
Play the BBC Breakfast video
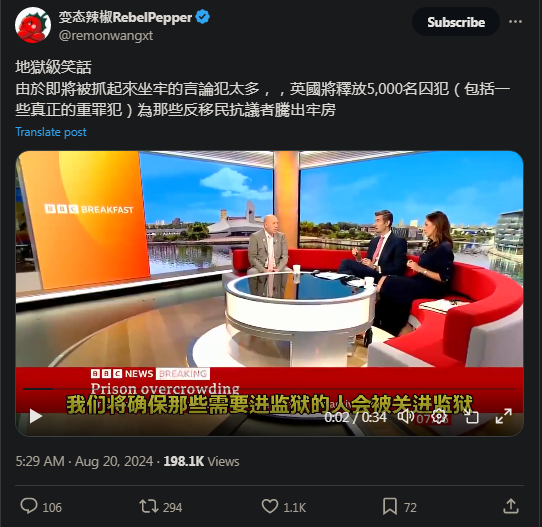pyautogui.click(x=35, y=416)
